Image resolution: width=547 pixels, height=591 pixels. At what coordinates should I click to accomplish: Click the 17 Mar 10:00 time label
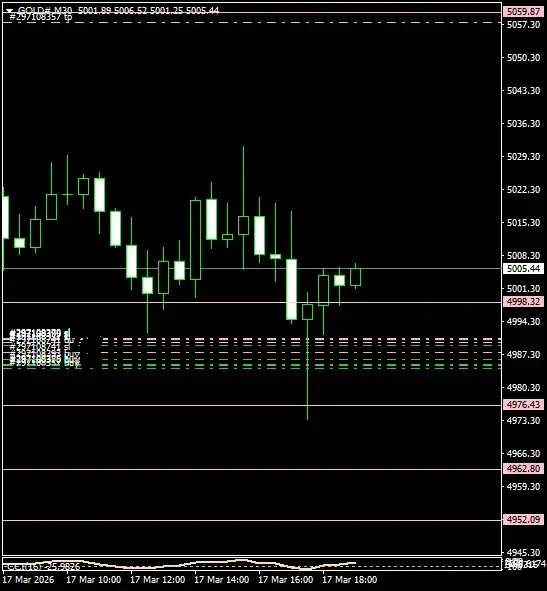pos(93,579)
